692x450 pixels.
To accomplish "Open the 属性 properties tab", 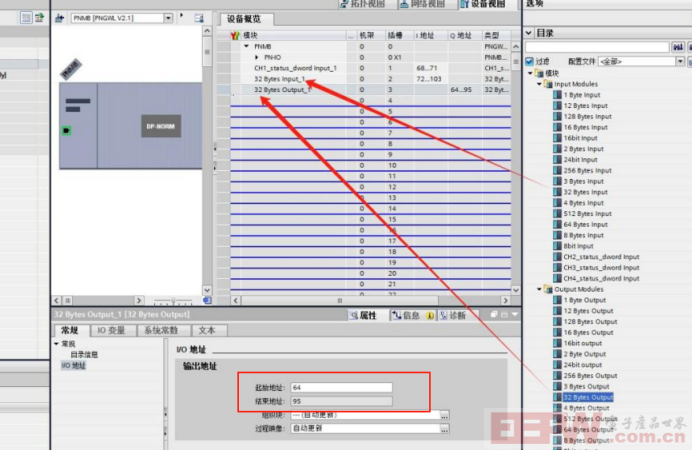I will [364, 315].
